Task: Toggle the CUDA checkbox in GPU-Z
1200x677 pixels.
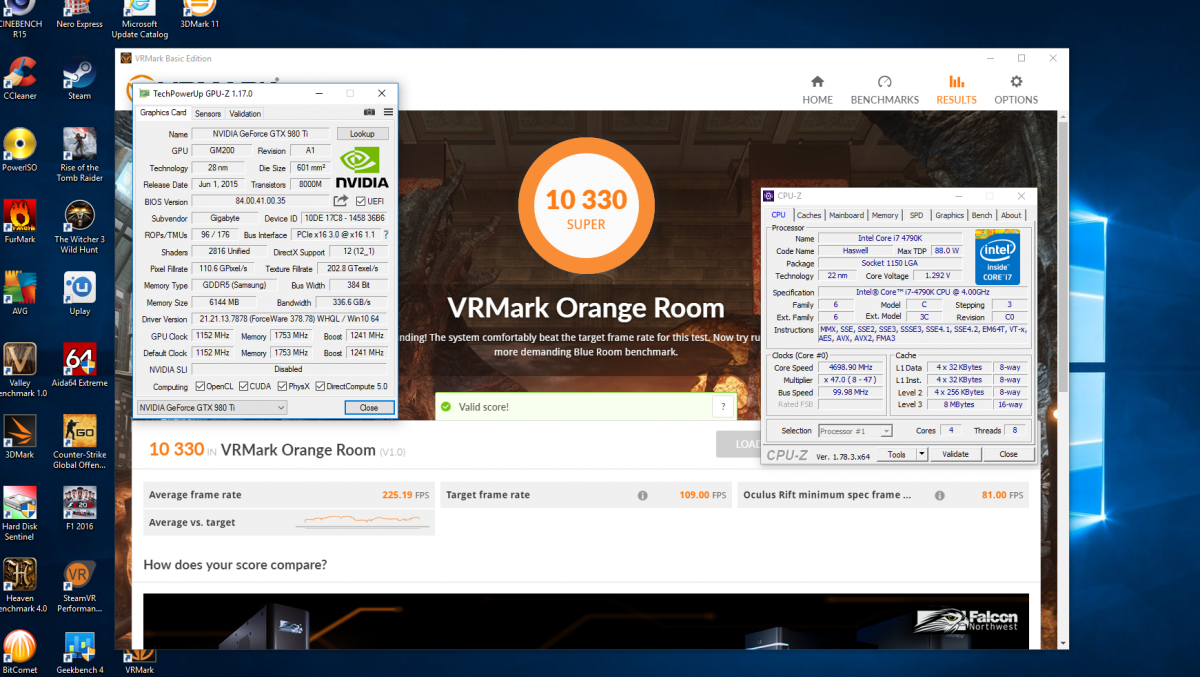Action: click(244, 386)
